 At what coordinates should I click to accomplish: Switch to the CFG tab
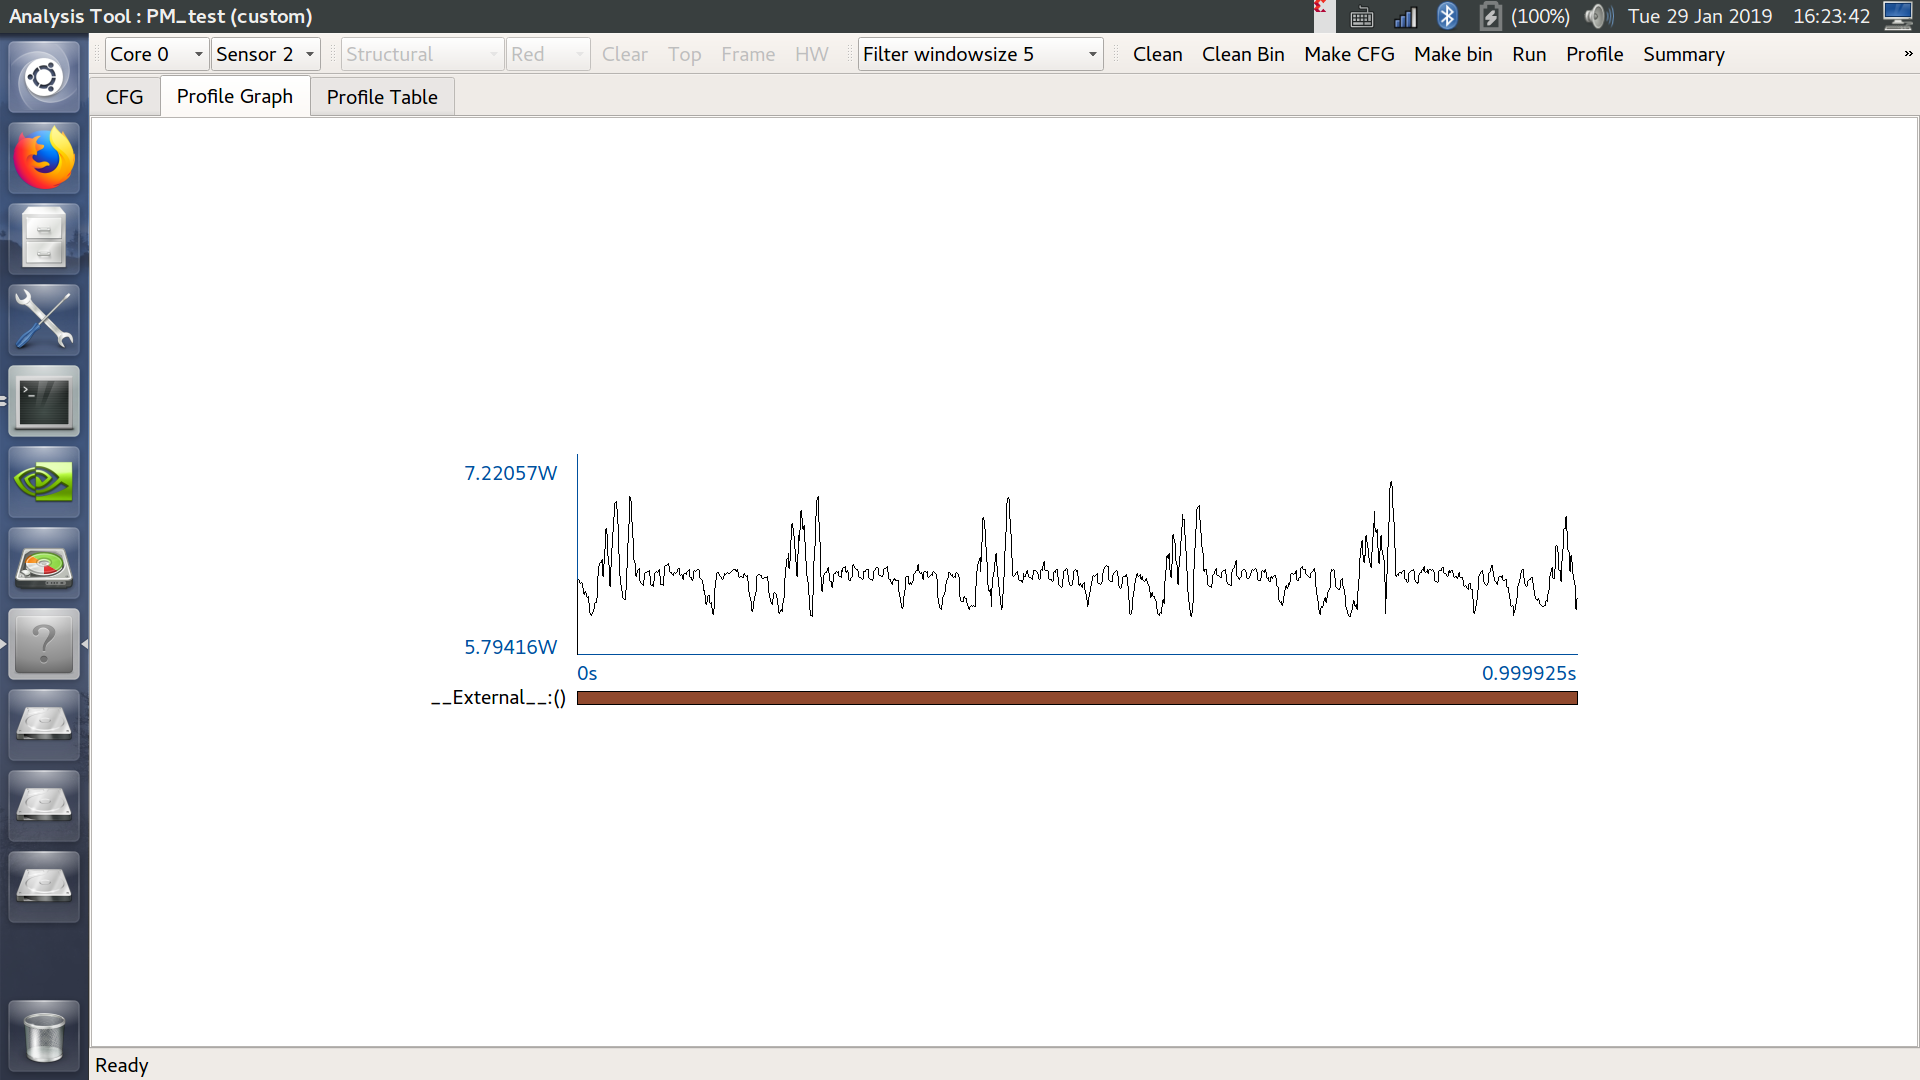click(x=125, y=96)
